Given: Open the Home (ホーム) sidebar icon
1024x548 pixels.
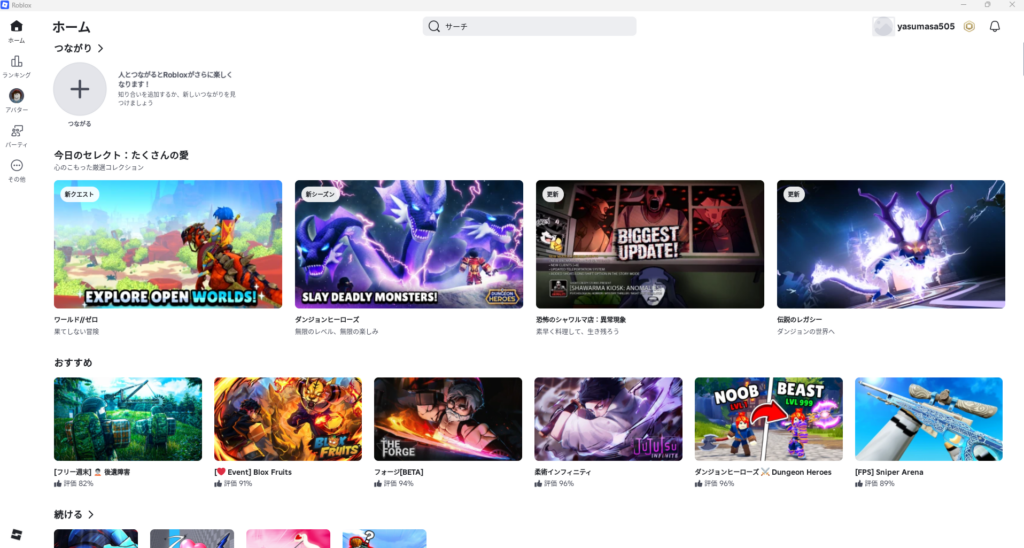Looking at the screenshot, I should [16, 27].
